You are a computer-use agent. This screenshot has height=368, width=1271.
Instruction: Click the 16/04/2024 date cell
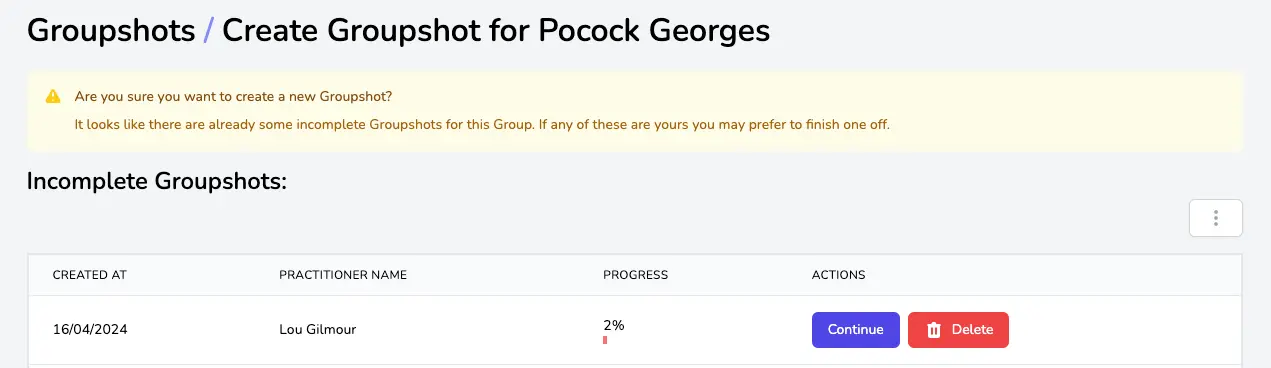coord(90,330)
